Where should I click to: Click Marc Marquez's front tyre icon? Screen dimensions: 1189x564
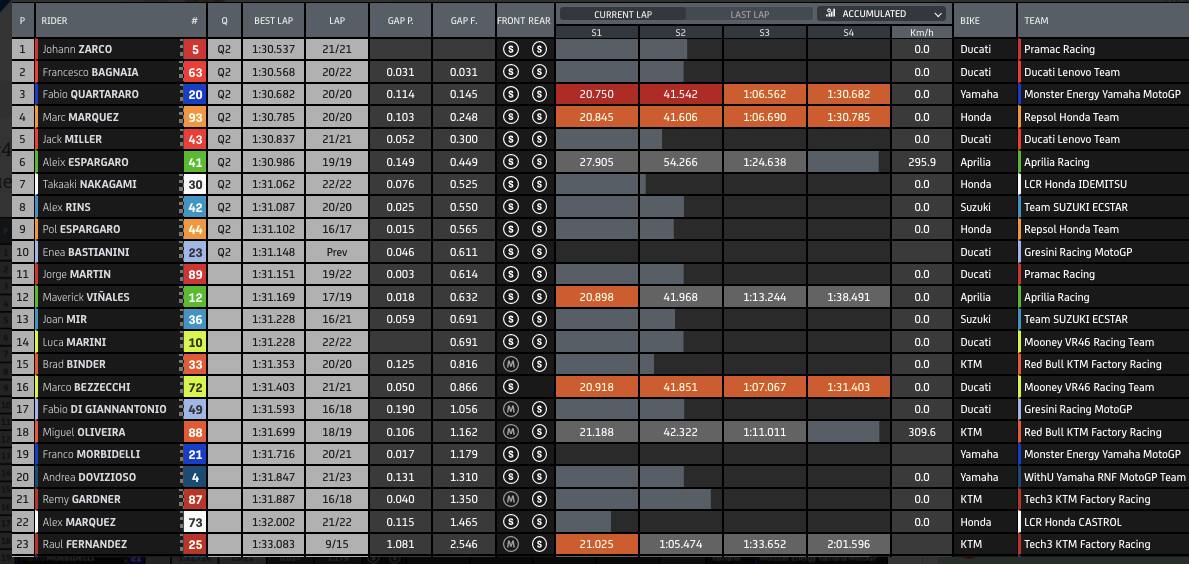pos(510,117)
